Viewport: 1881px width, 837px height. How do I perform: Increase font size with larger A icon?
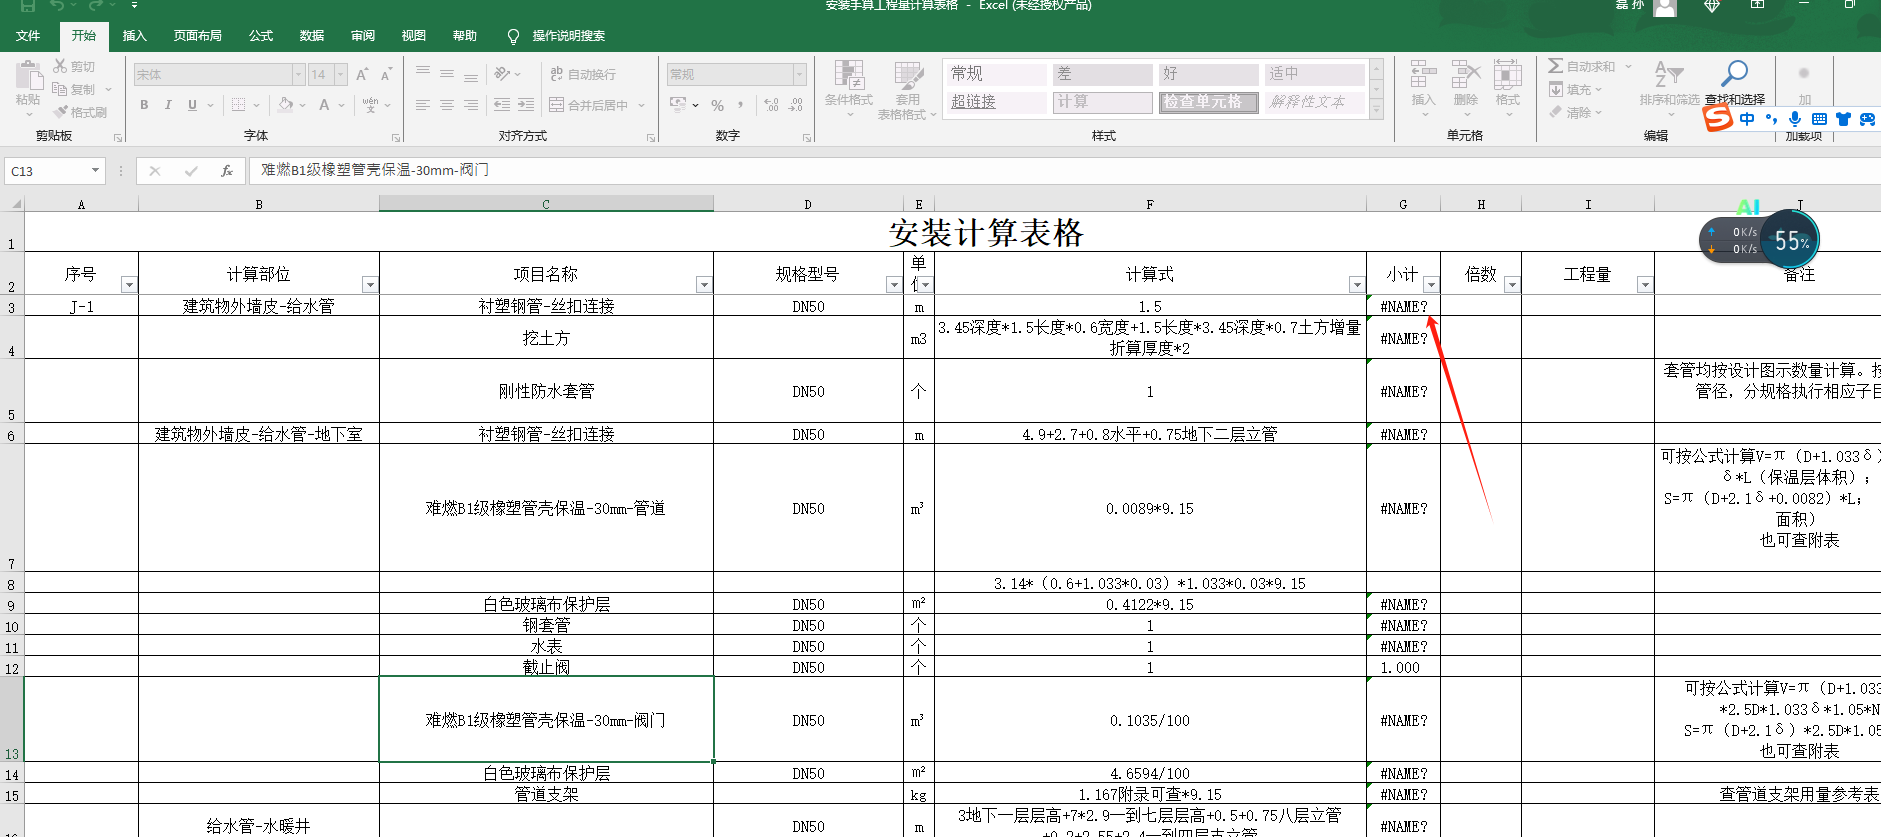[362, 74]
